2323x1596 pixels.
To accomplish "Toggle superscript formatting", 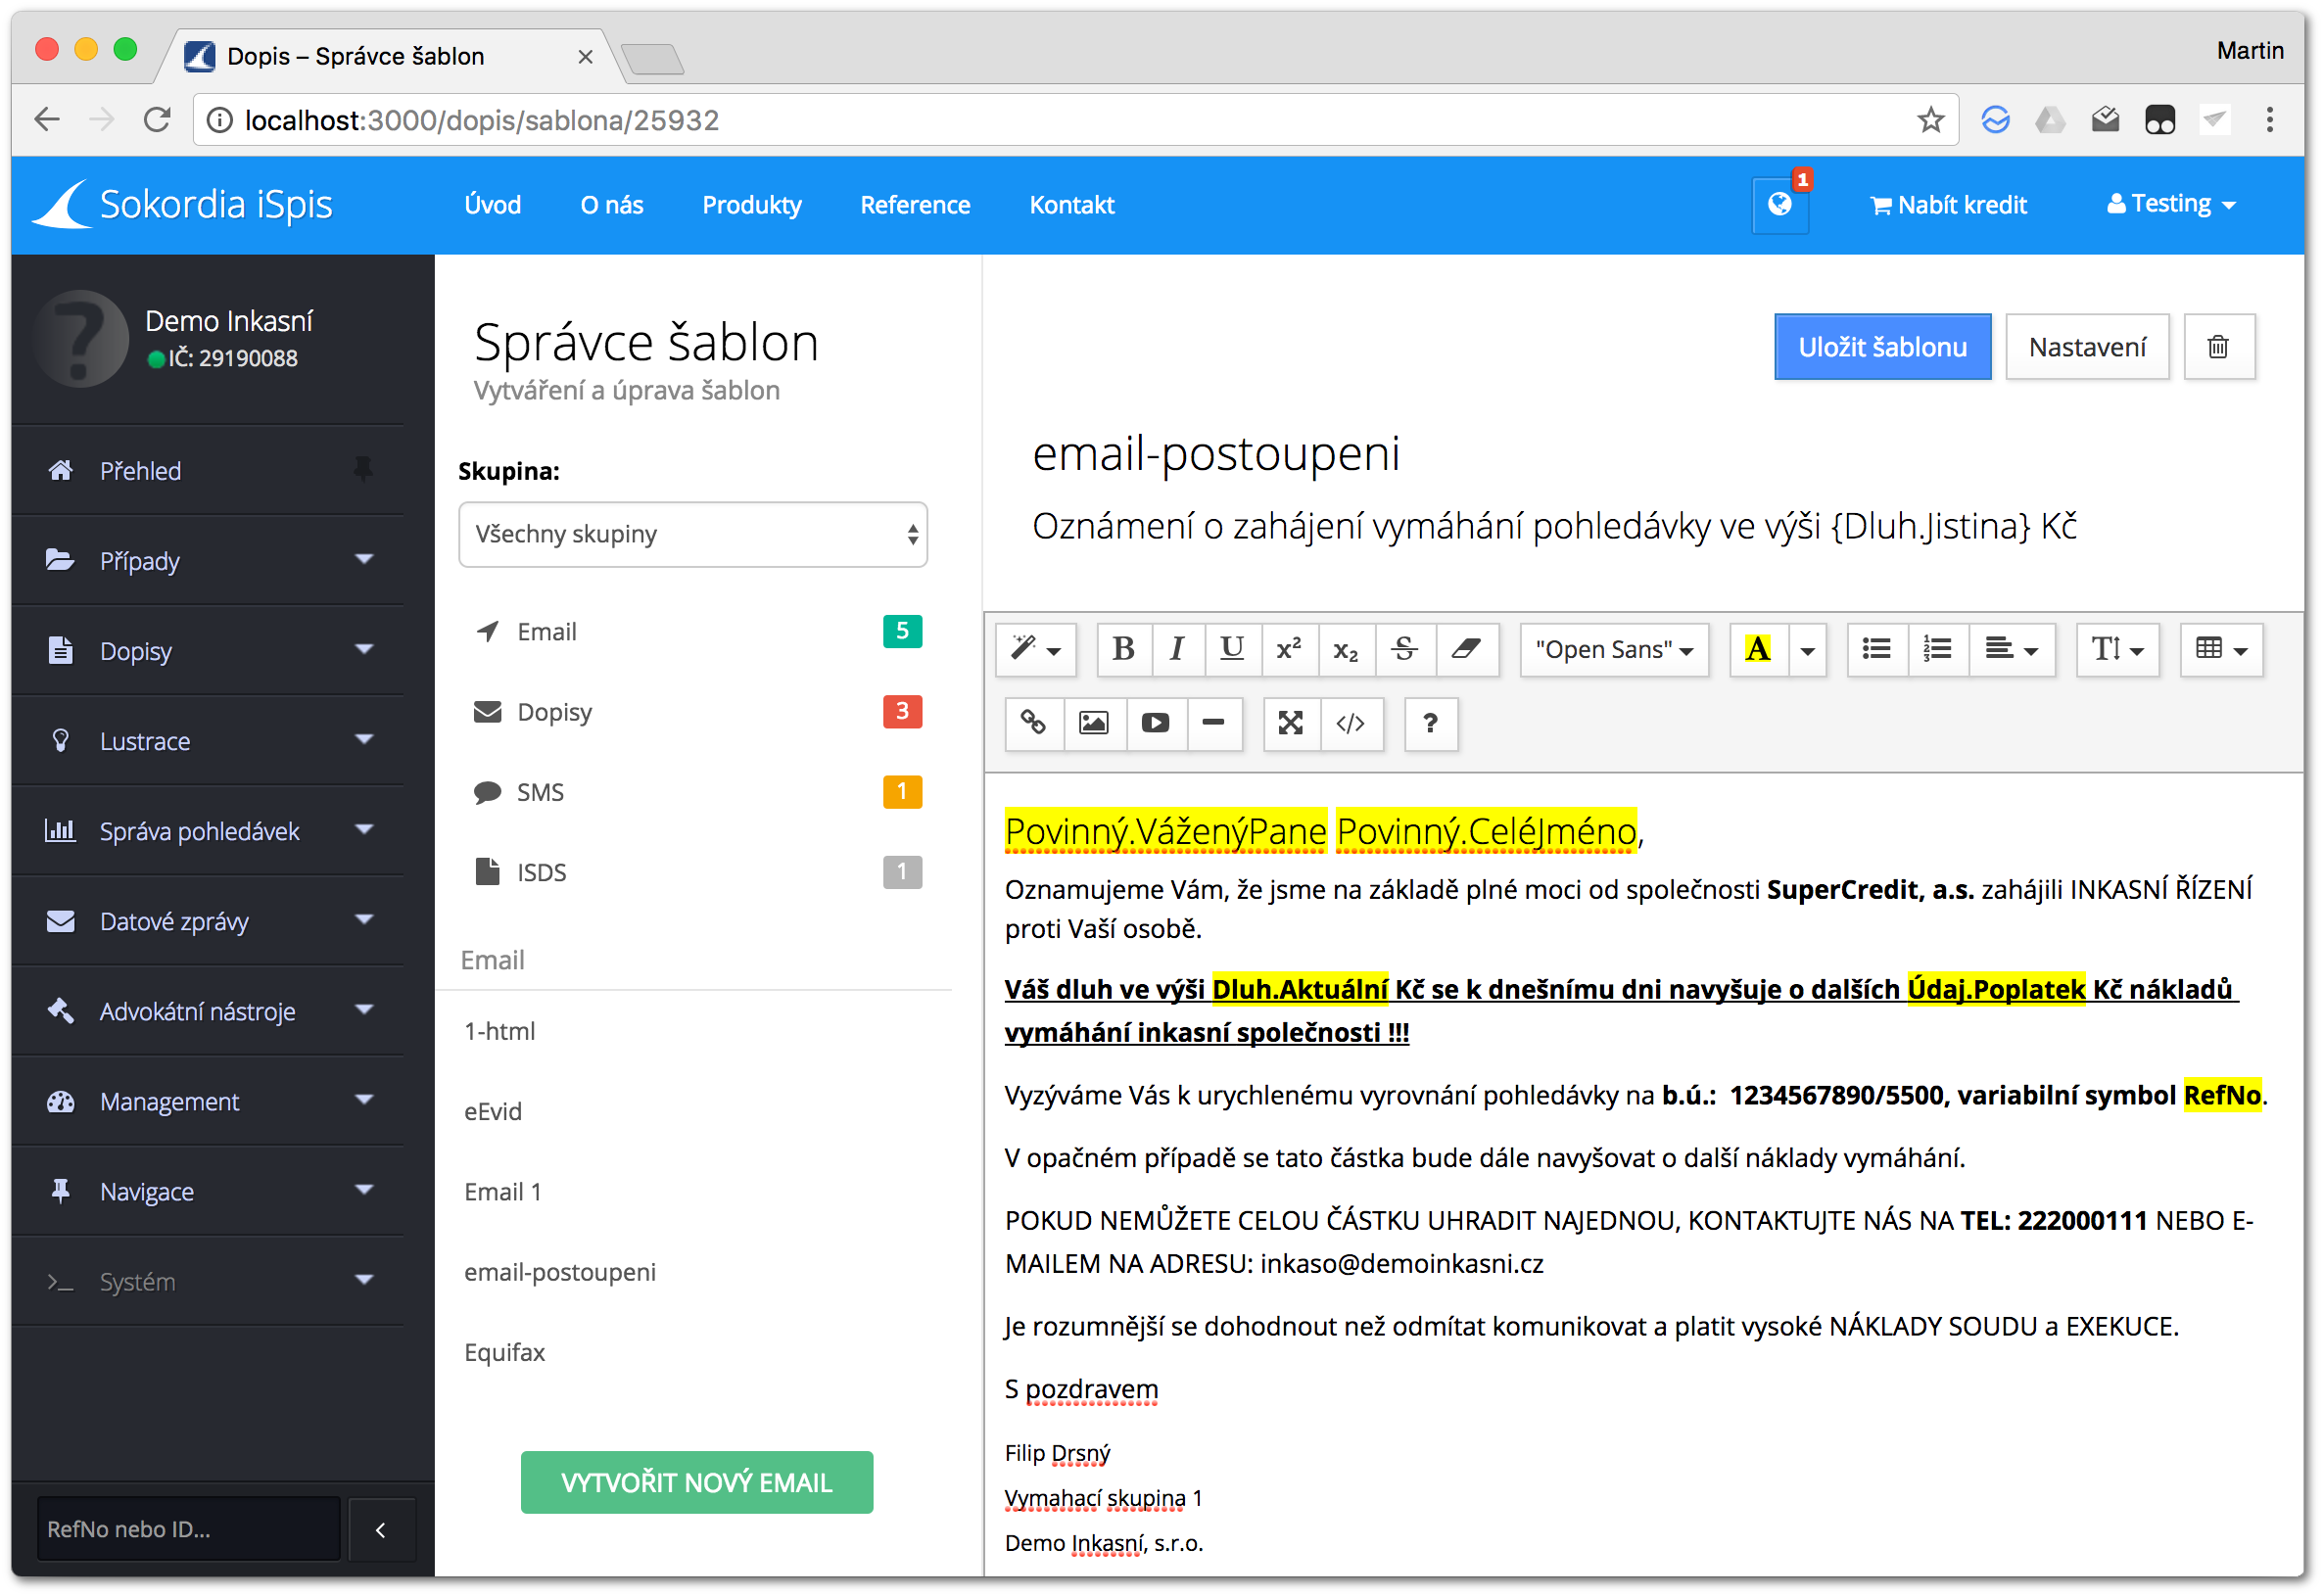I will tap(1289, 649).
